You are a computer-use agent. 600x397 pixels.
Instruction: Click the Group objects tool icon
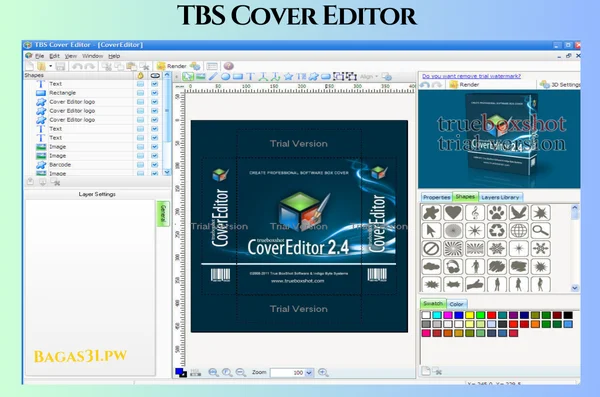click(338, 76)
